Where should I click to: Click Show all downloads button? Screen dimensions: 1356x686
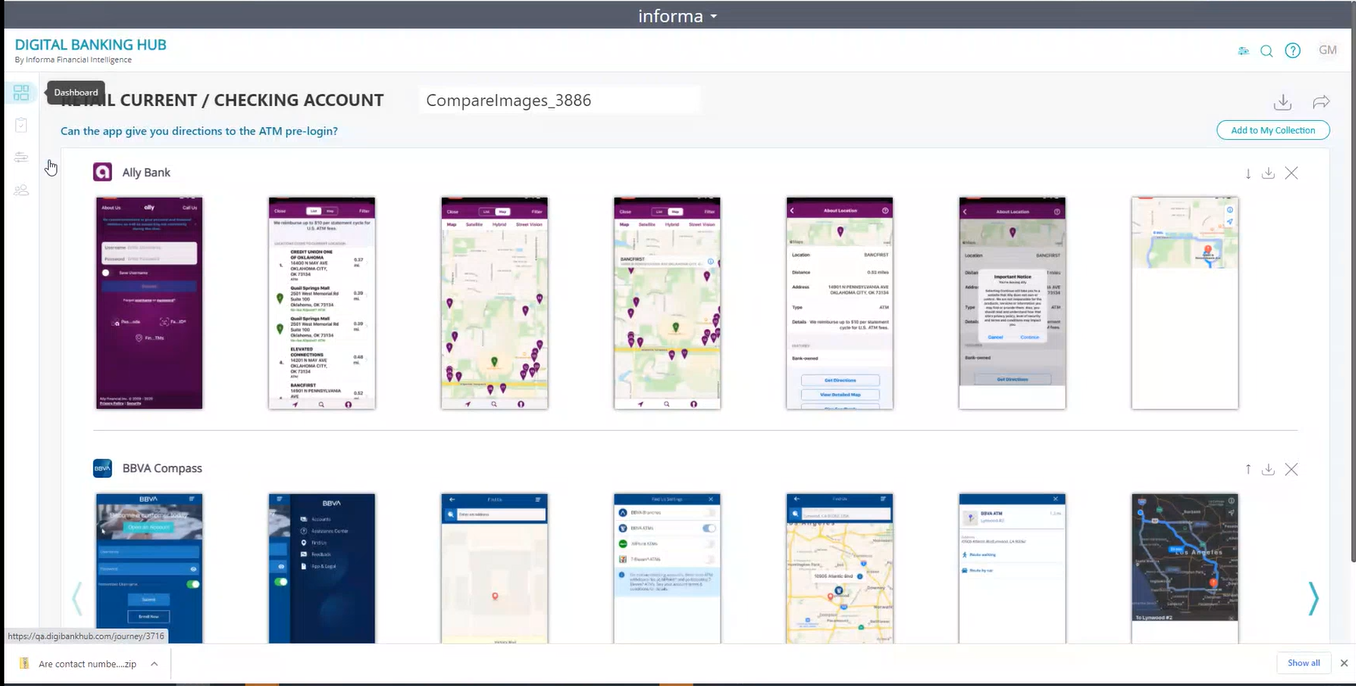pos(1303,663)
